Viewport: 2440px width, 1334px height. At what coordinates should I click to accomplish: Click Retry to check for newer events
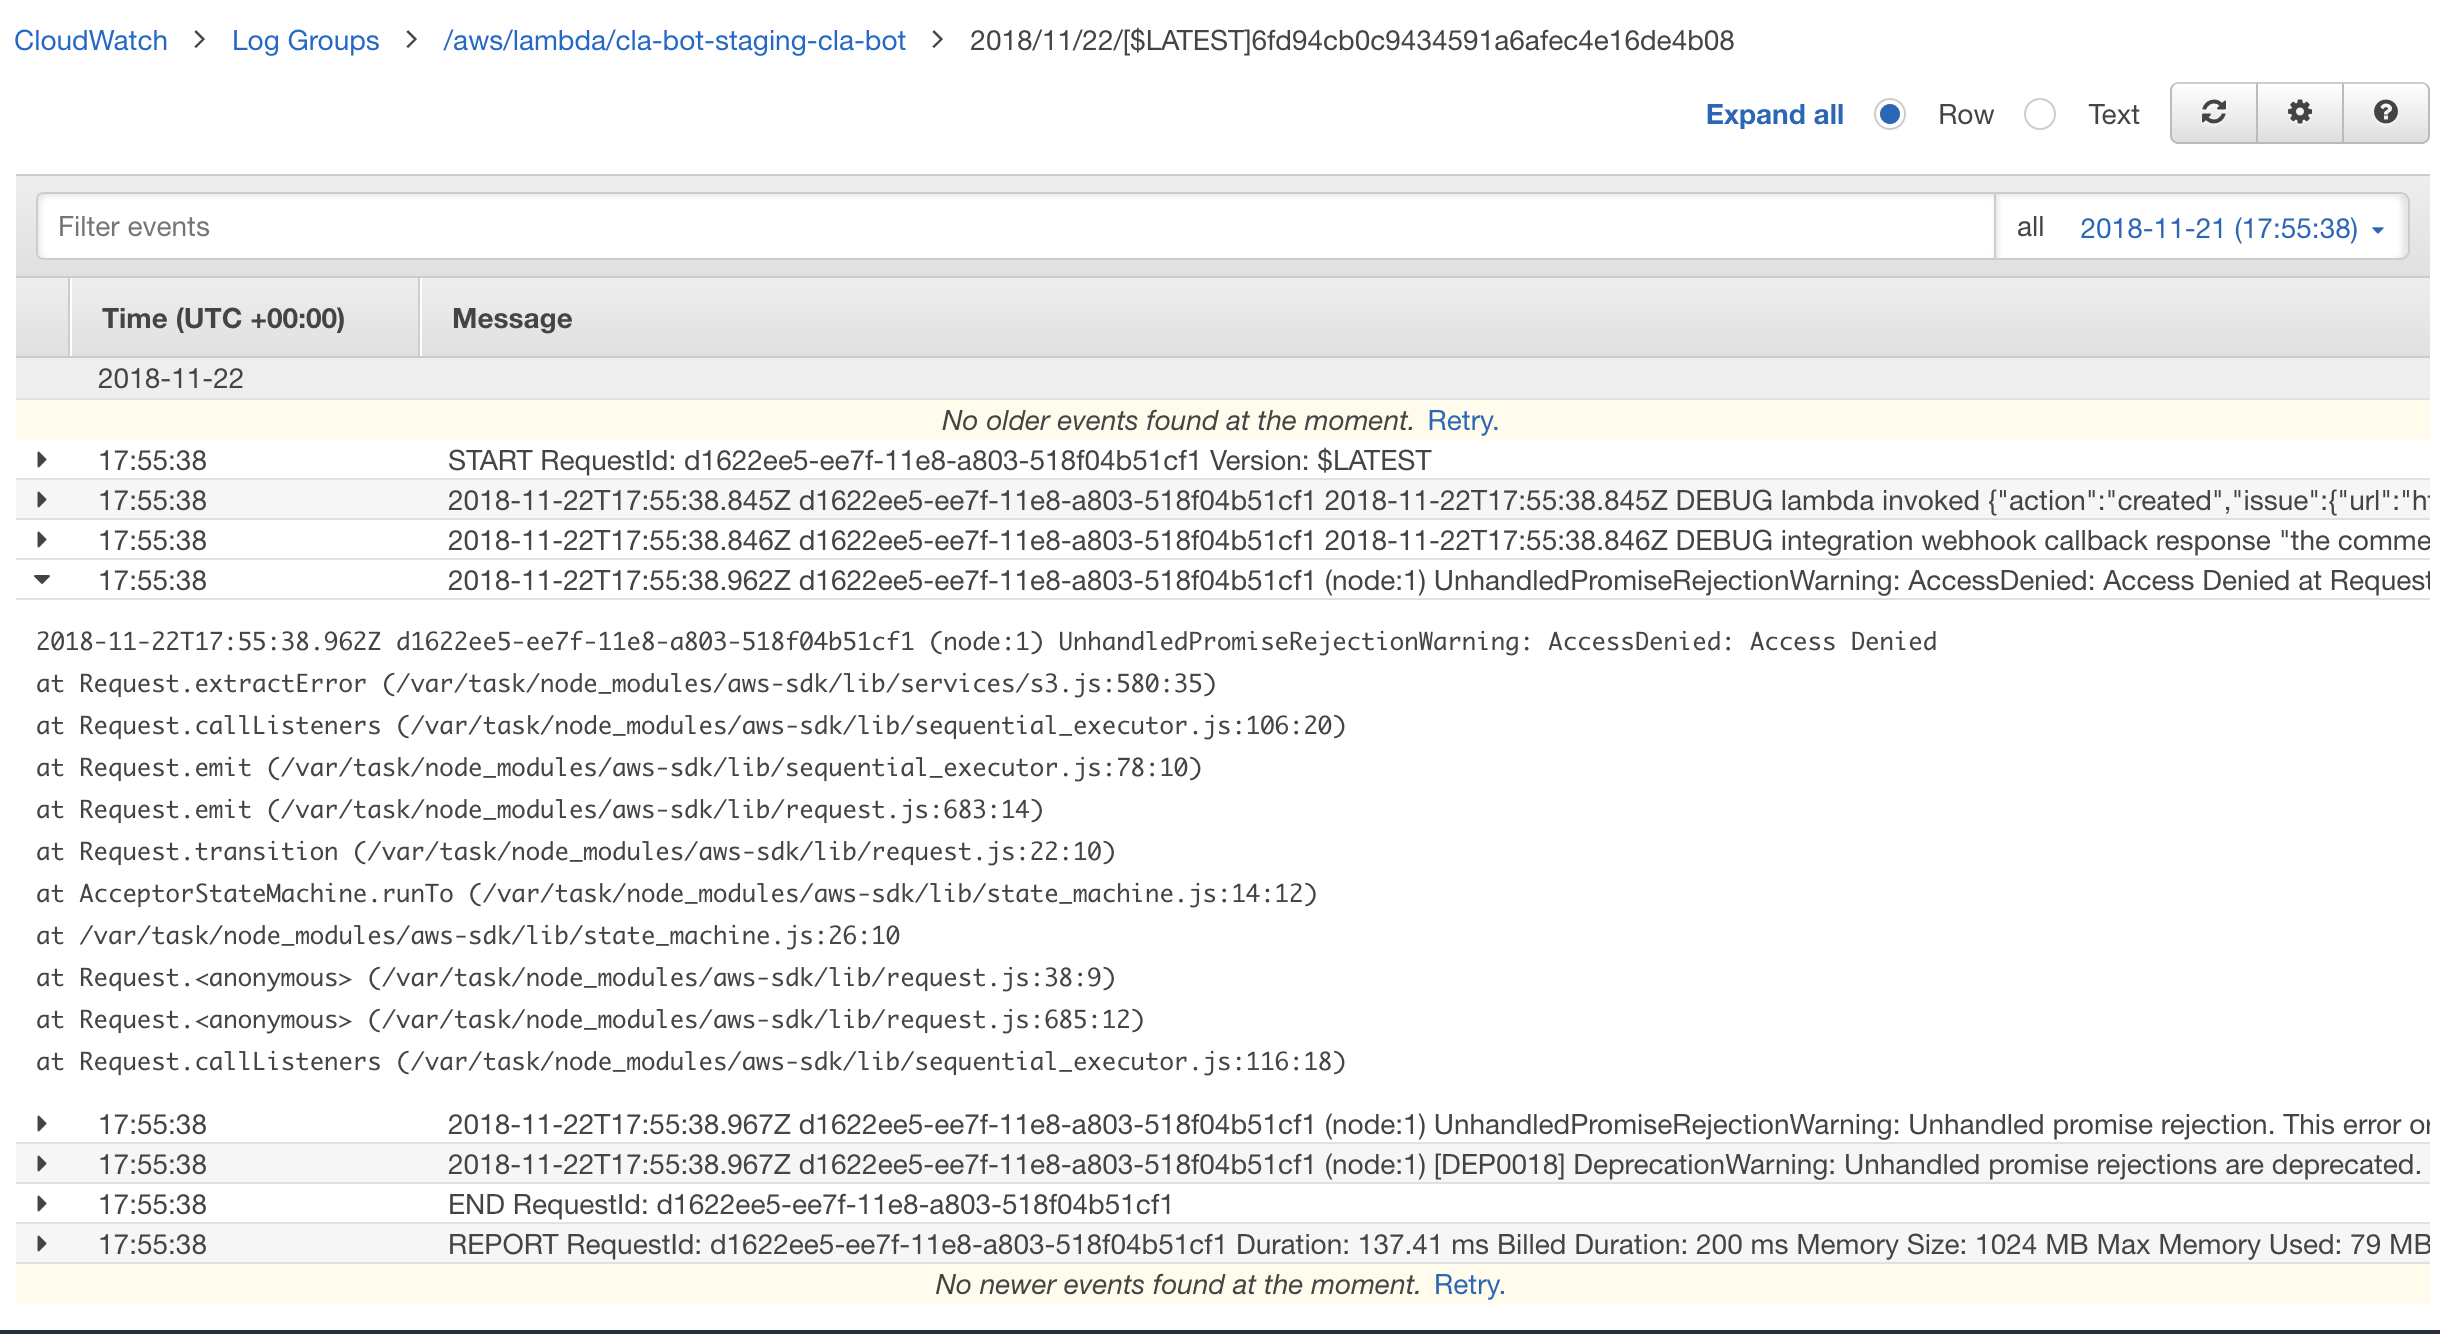[x=1469, y=1284]
